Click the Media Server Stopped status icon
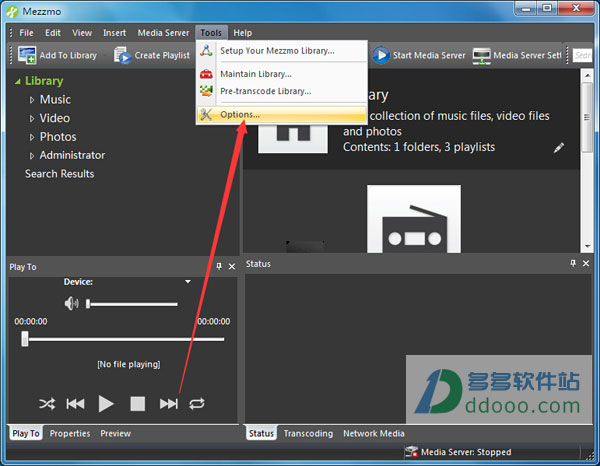The height and width of the screenshot is (466, 600). (411, 452)
